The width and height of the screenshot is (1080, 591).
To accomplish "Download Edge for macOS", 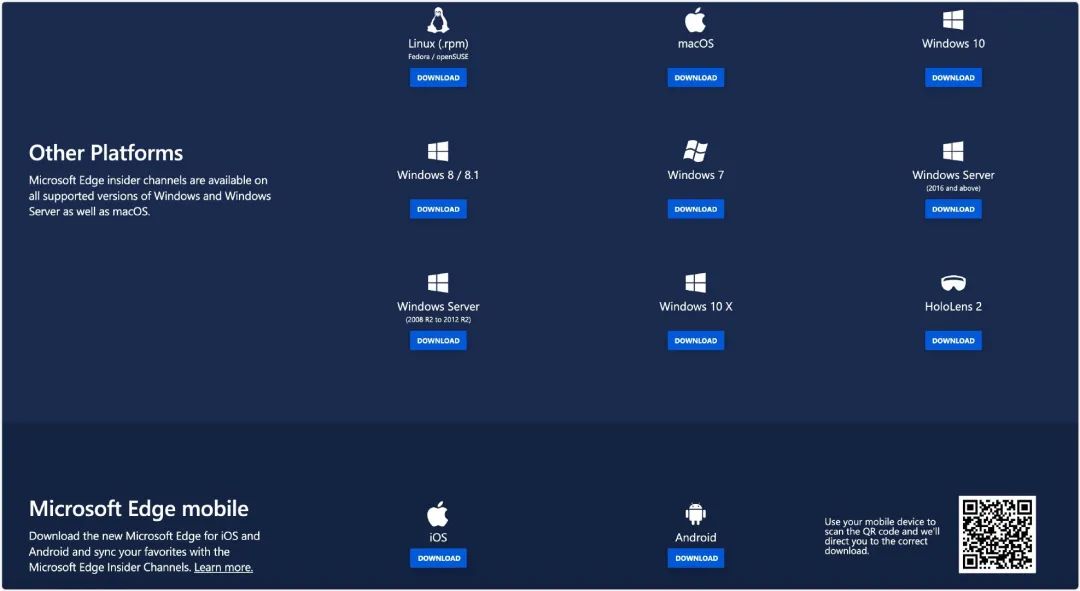I will (x=696, y=78).
